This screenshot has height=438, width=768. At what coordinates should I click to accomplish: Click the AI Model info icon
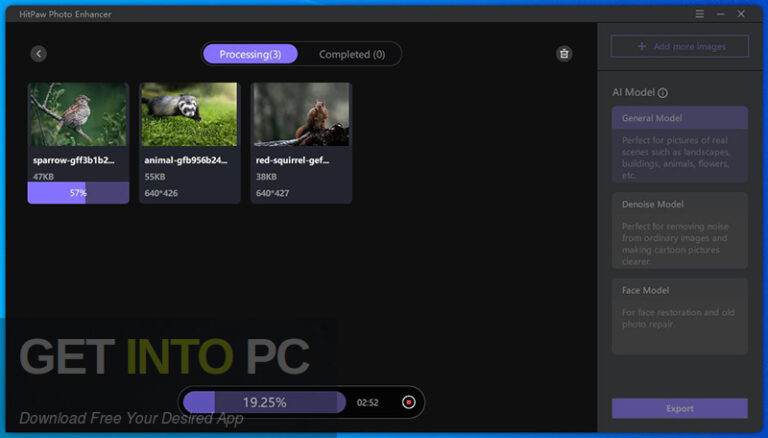pyautogui.click(x=663, y=93)
